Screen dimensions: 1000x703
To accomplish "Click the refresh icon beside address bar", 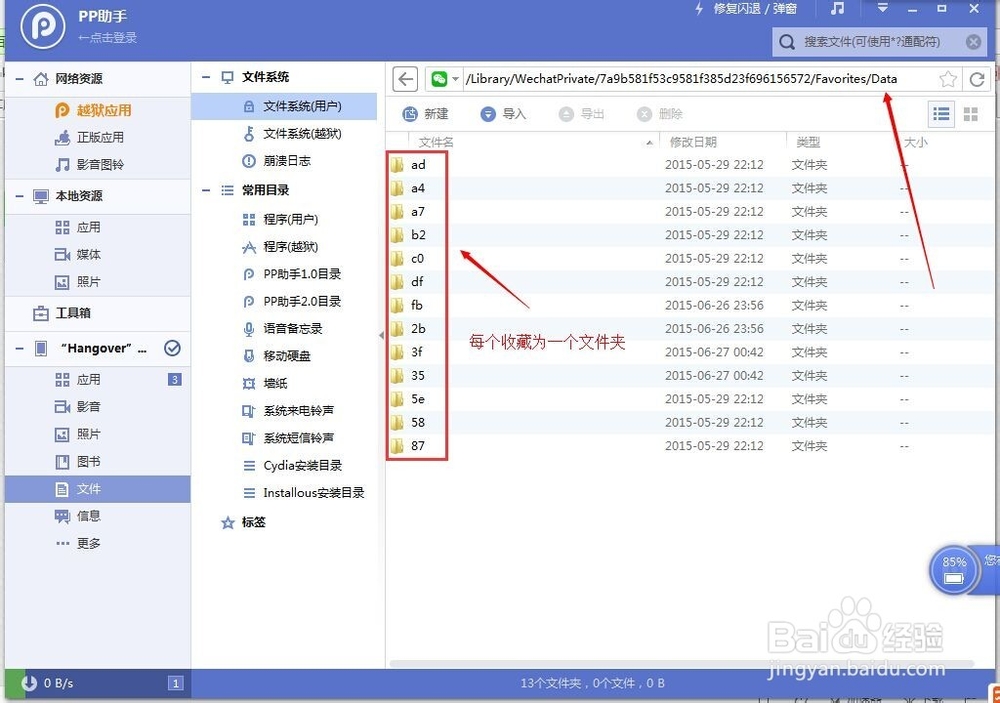I will (x=977, y=78).
